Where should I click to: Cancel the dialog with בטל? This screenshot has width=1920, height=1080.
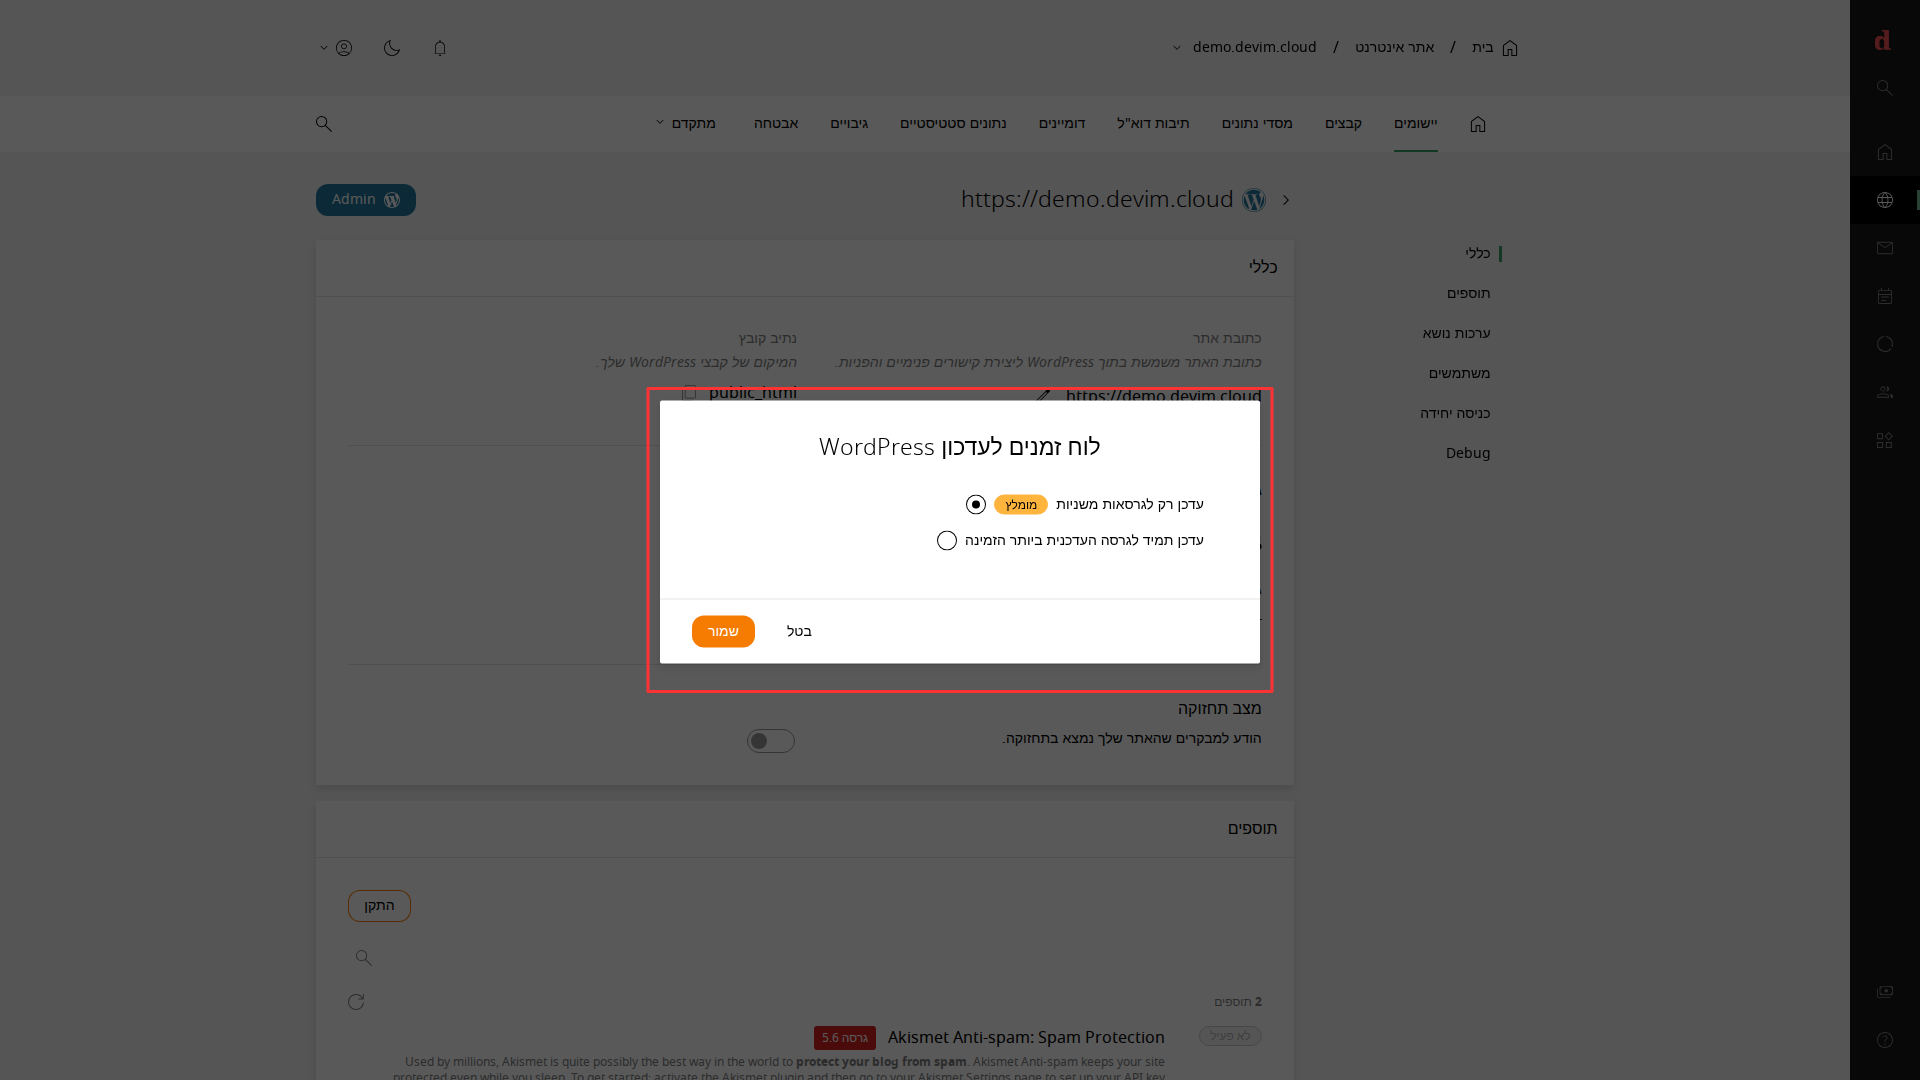(x=799, y=632)
